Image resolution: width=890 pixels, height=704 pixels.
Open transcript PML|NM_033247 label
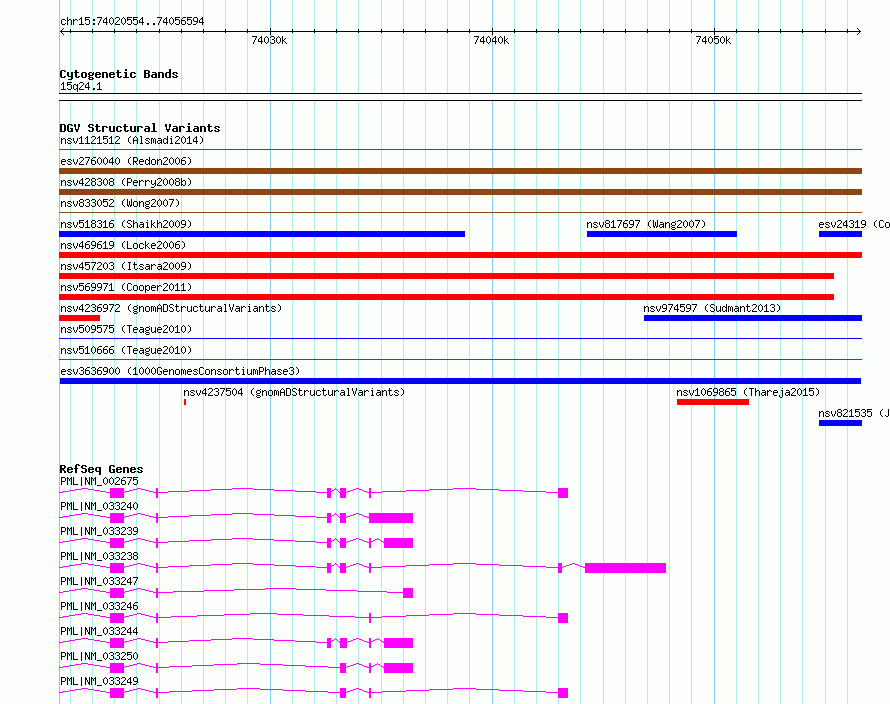(x=99, y=581)
